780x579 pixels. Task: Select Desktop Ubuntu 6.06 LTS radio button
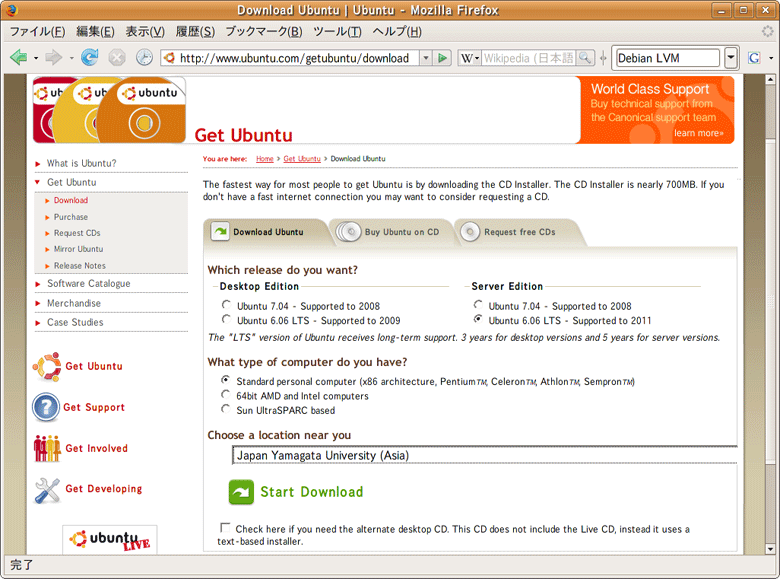click(226, 319)
